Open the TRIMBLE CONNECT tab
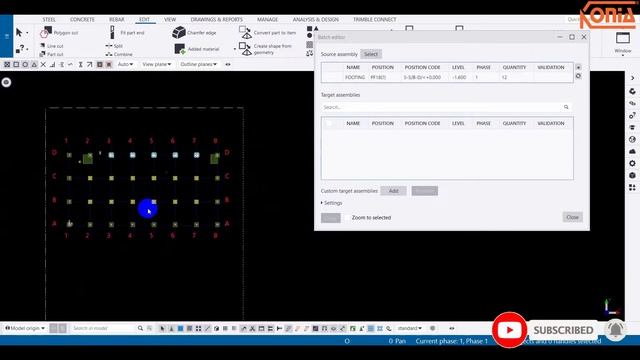Viewport: 640px width, 360px height. [x=374, y=20]
